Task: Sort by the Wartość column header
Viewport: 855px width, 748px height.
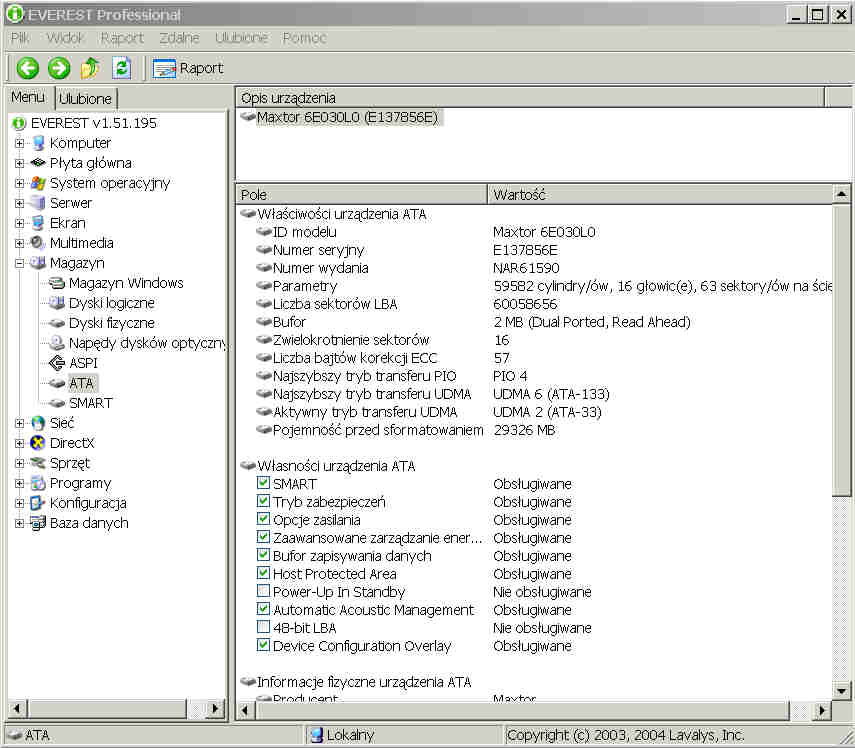Action: pos(660,195)
